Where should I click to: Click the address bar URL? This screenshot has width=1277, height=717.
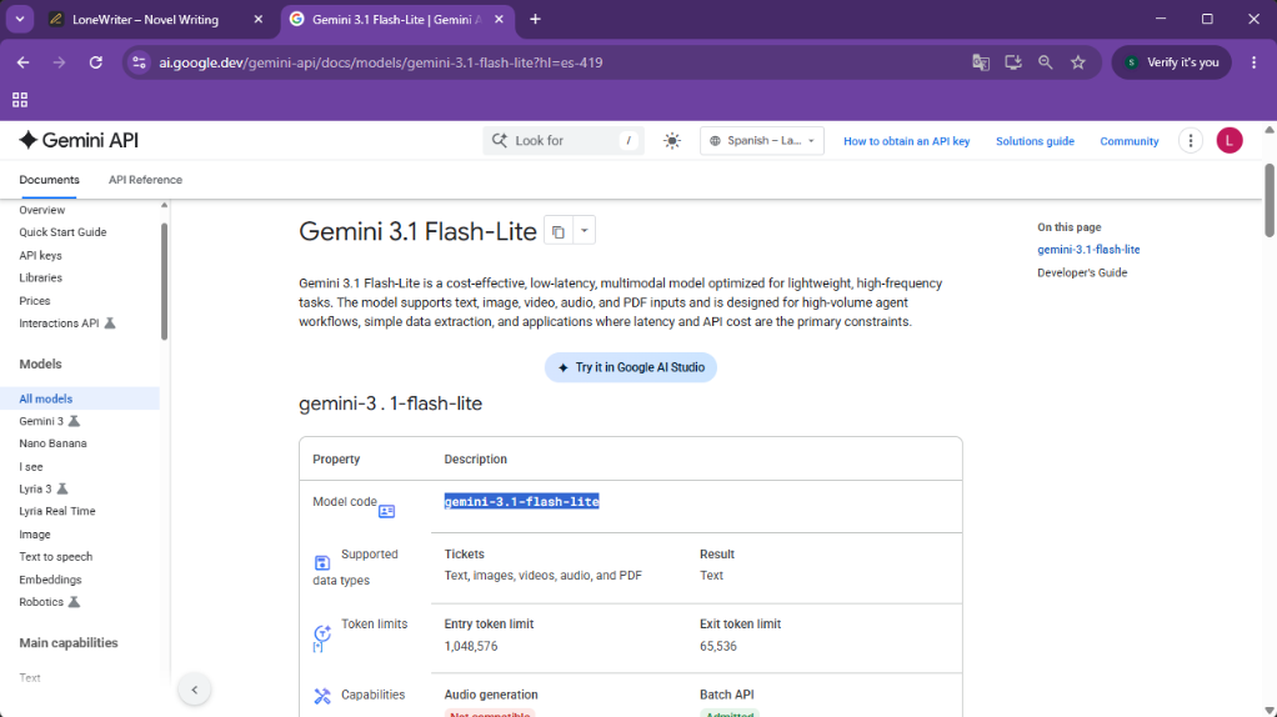click(x=380, y=62)
